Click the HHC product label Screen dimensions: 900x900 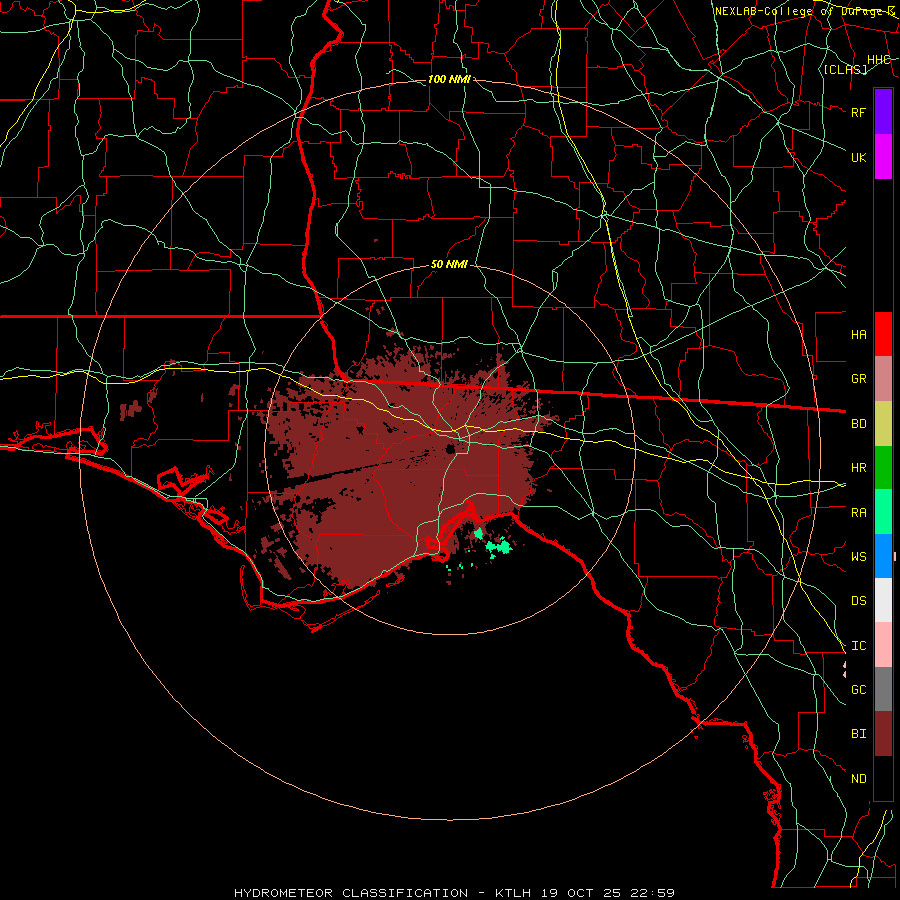pyautogui.click(x=879, y=60)
